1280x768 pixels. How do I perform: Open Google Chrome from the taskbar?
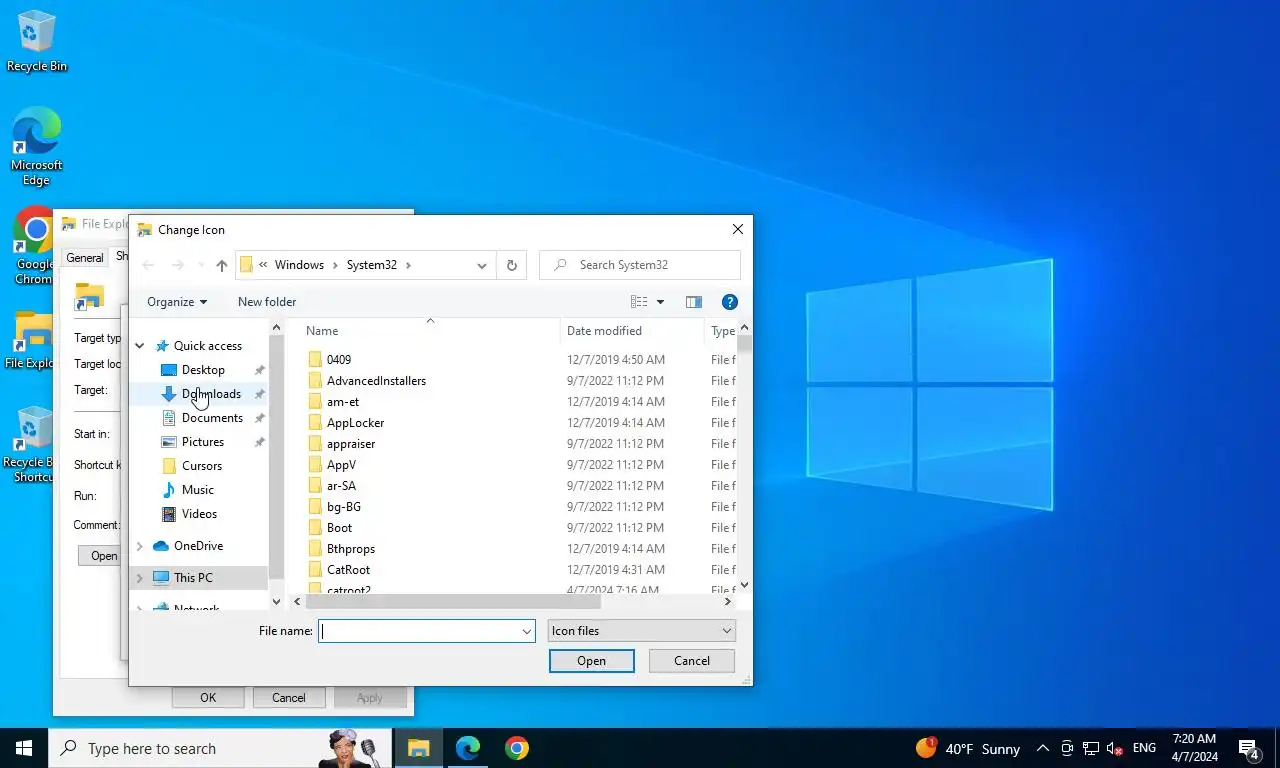[x=517, y=748]
